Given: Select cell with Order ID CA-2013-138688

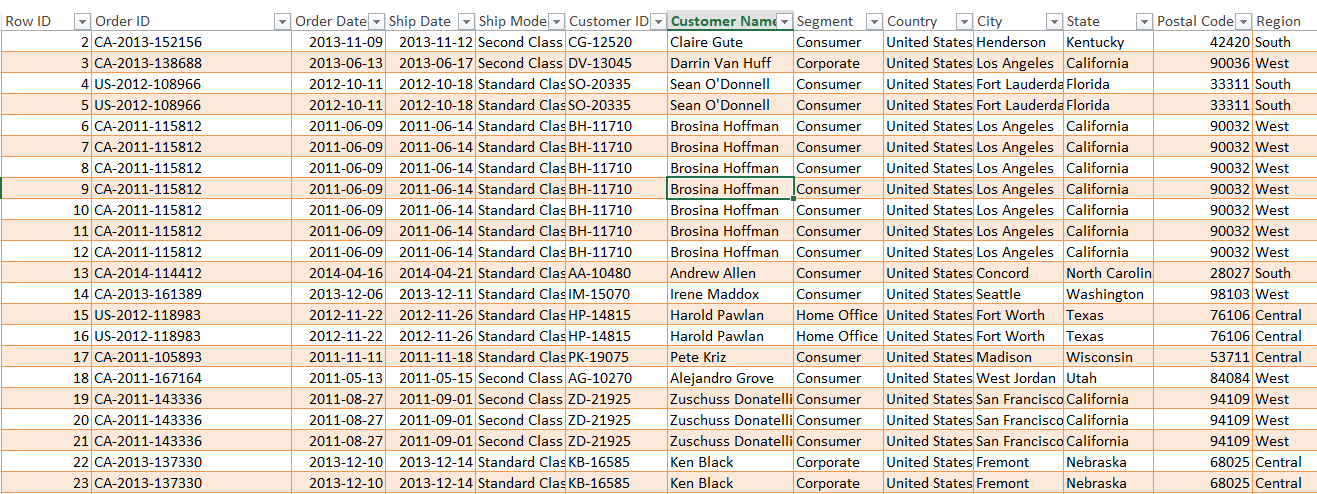Looking at the screenshot, I should tap(192, 63).
